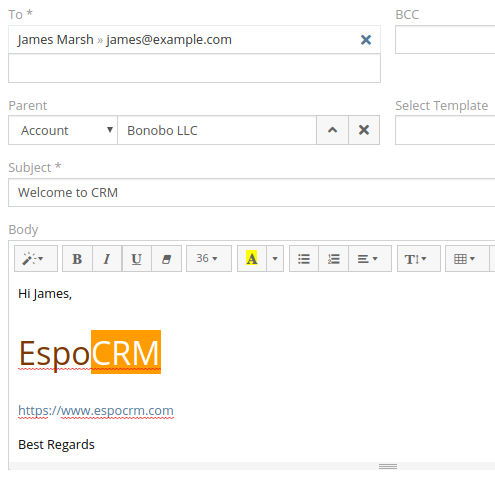Open the insert table dropdown
The width and height of the screenshot is (495, 480).
pos(467,259)
